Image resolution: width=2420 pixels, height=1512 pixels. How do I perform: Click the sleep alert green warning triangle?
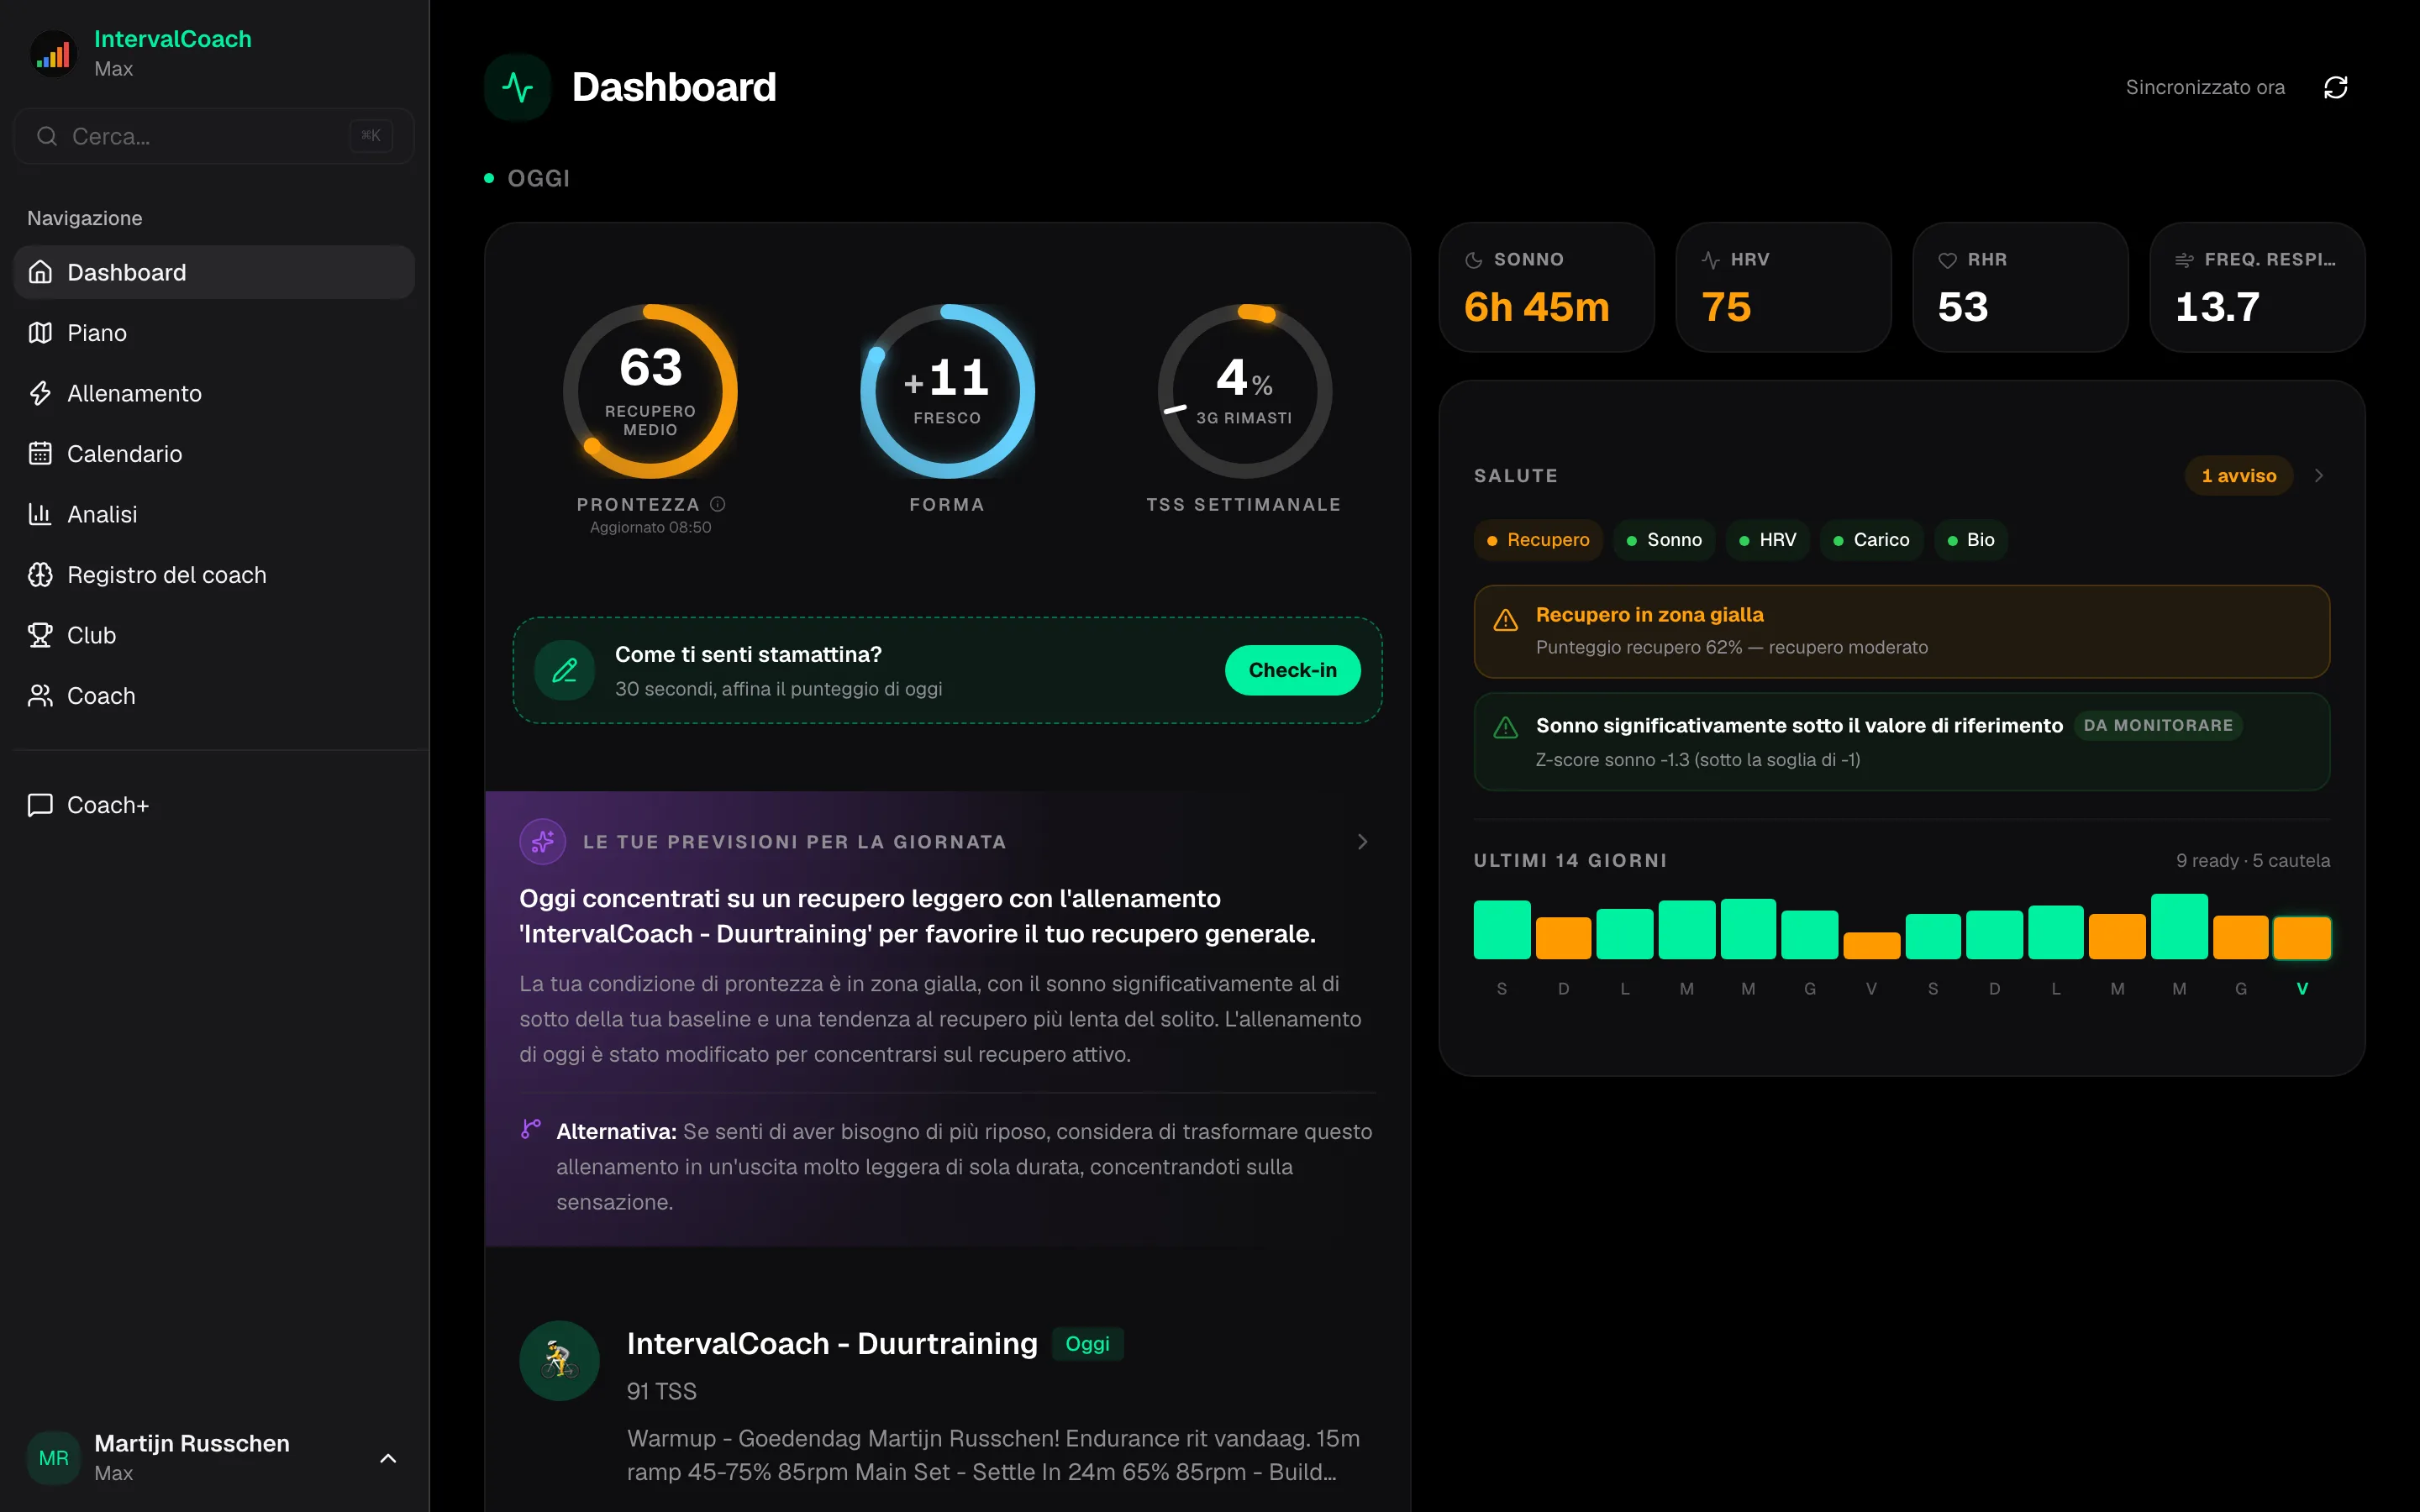pos(1505,727)
